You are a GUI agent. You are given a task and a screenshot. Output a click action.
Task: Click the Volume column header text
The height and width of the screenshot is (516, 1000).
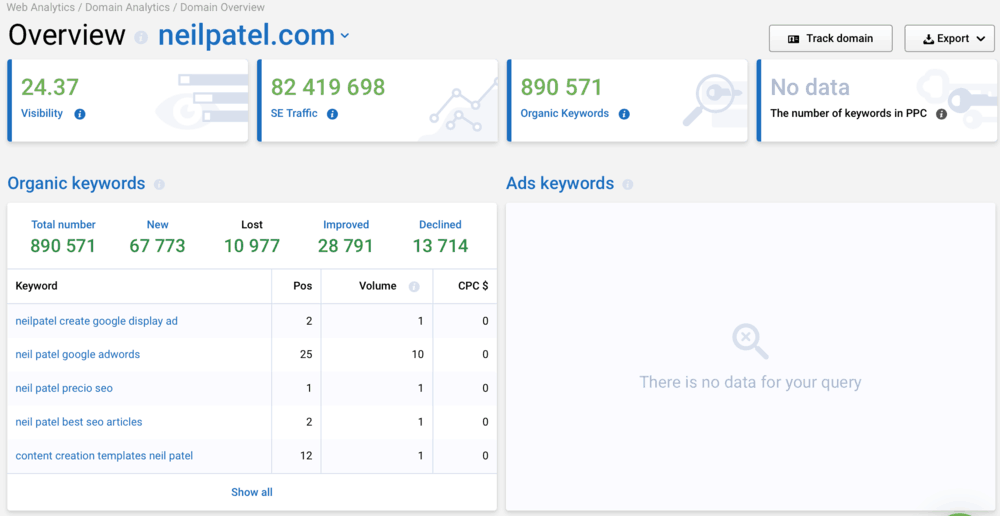(378, 286)
